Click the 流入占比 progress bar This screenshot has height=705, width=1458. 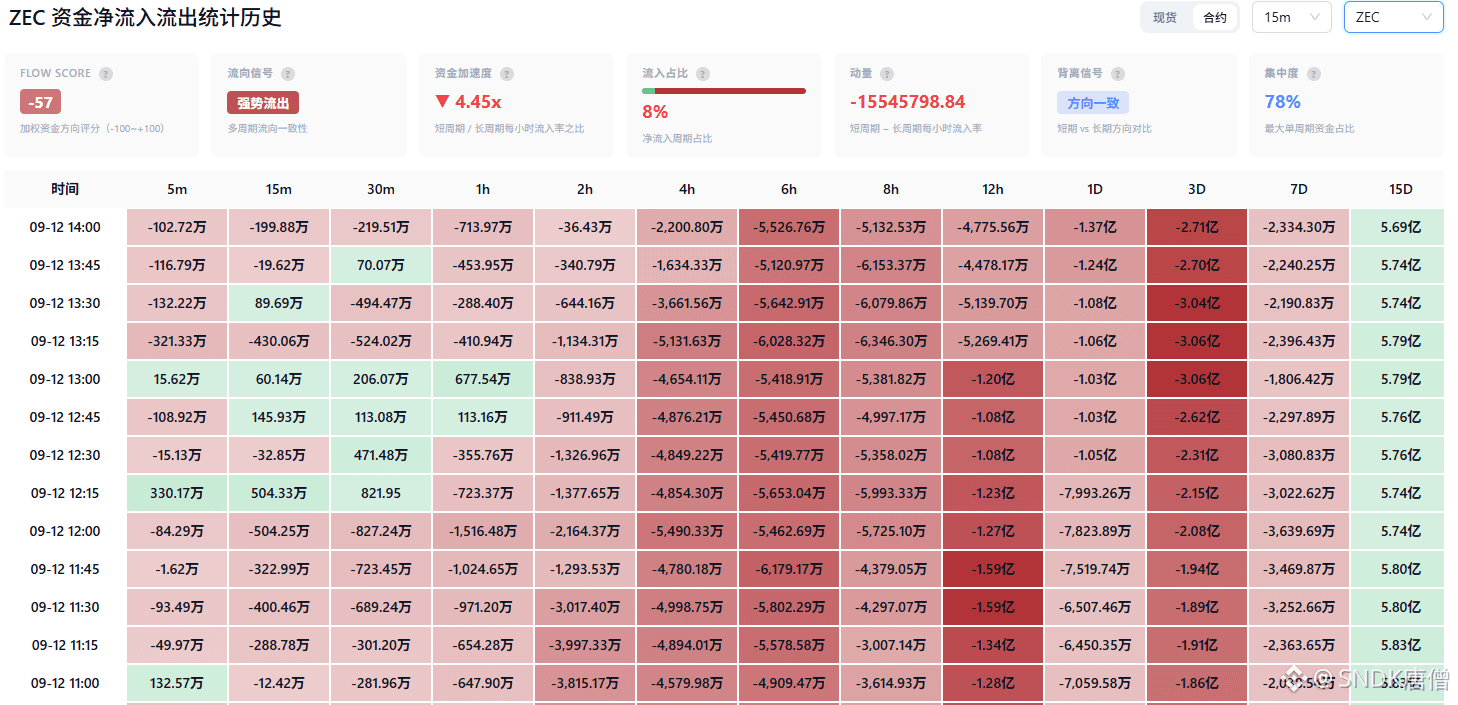point(724,91)
